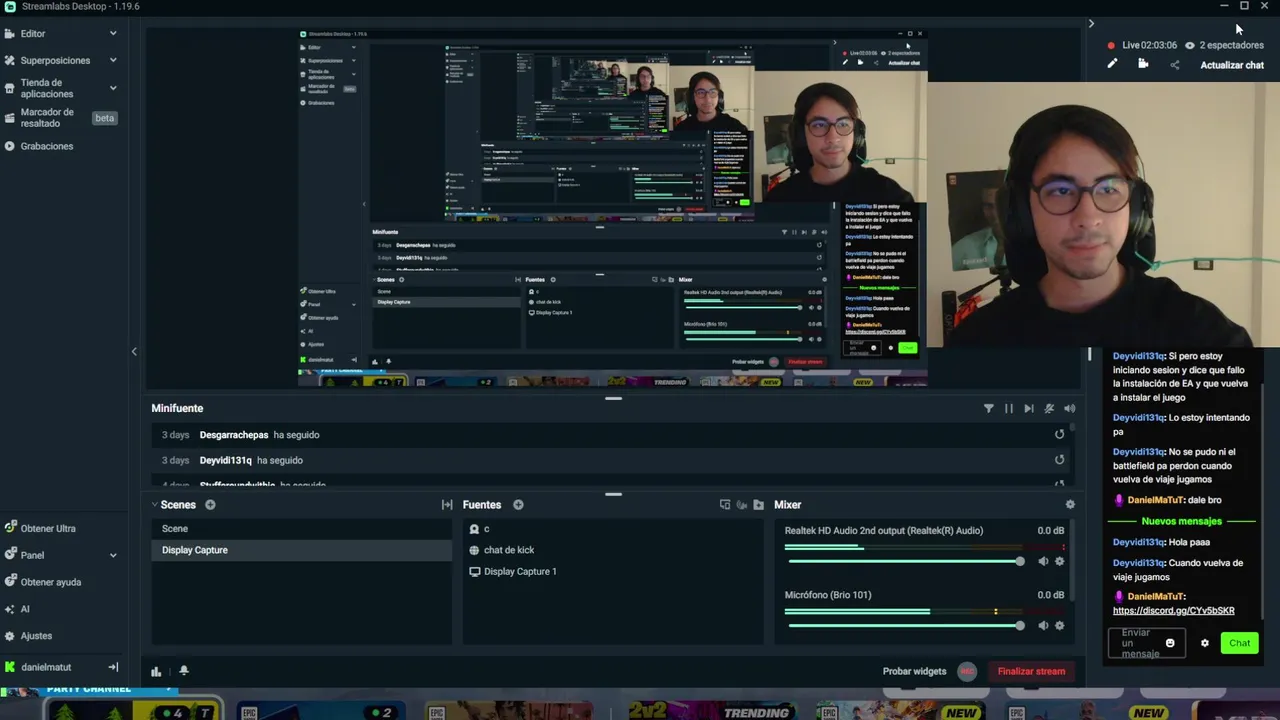The image size is (1280, 720).
Task: Click the viewer count eye icon
Action: point(1190,45)
